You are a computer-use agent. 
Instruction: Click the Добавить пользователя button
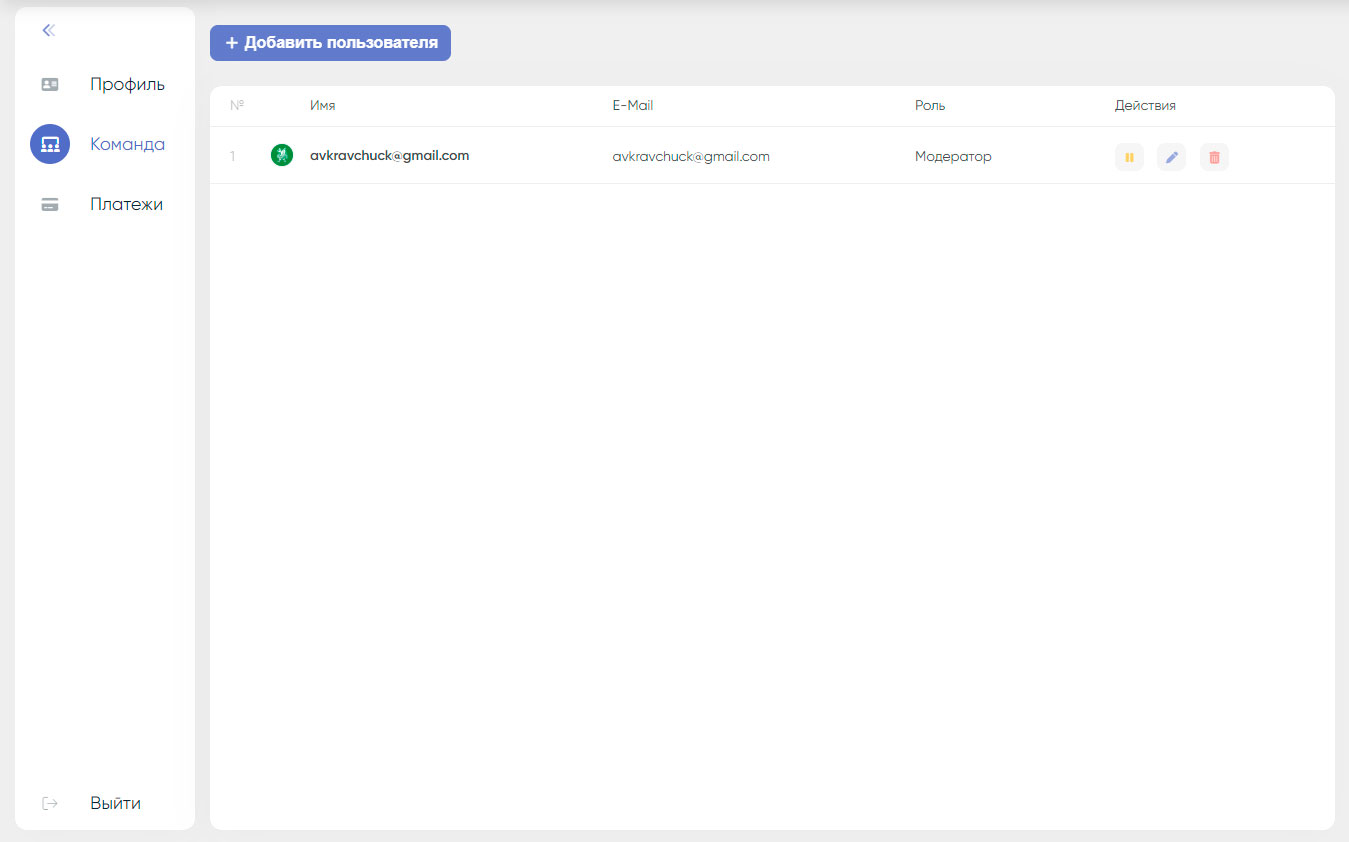(x=330, y=43)
